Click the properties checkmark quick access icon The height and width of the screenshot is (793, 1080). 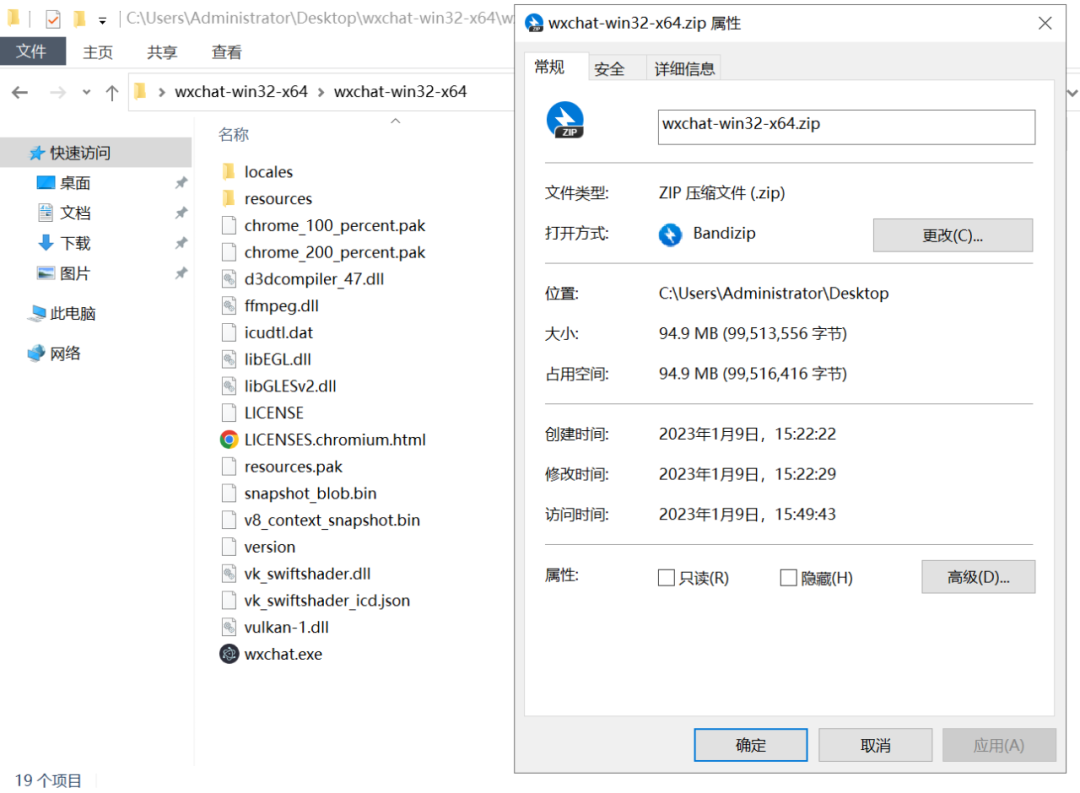click(52, 19)
